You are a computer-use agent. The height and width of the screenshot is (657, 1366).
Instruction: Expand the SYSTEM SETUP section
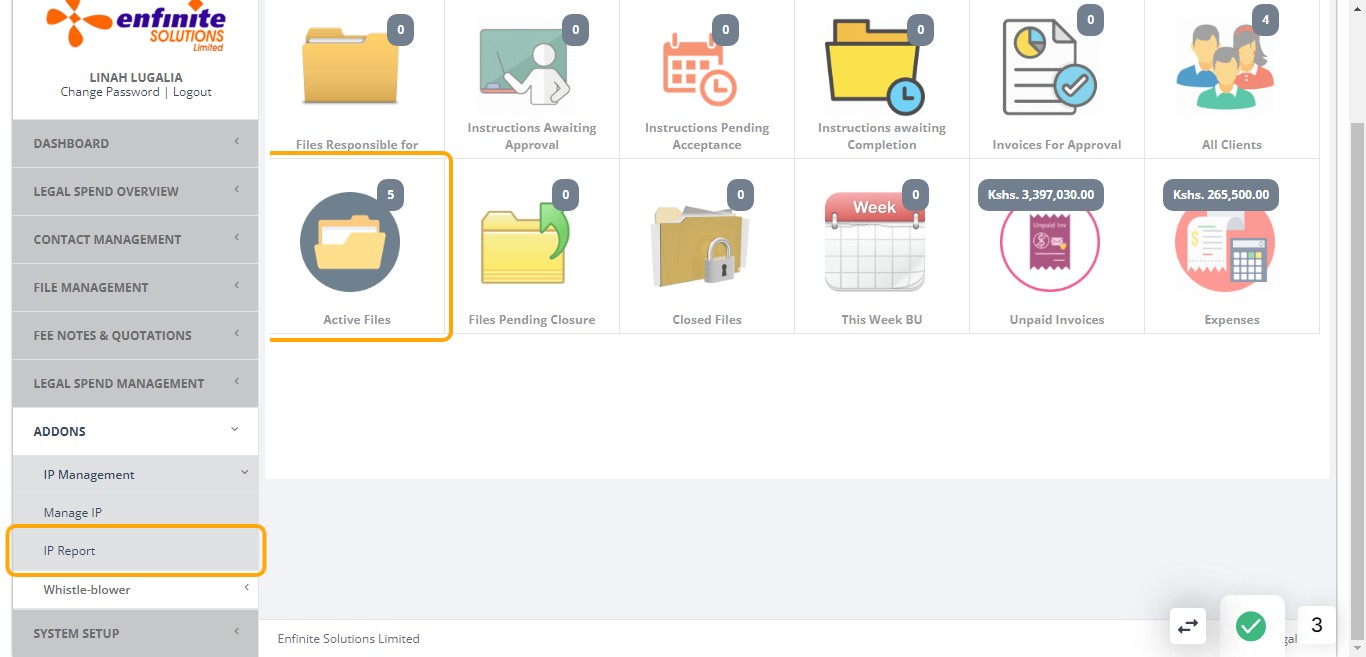tap(135, 633)
